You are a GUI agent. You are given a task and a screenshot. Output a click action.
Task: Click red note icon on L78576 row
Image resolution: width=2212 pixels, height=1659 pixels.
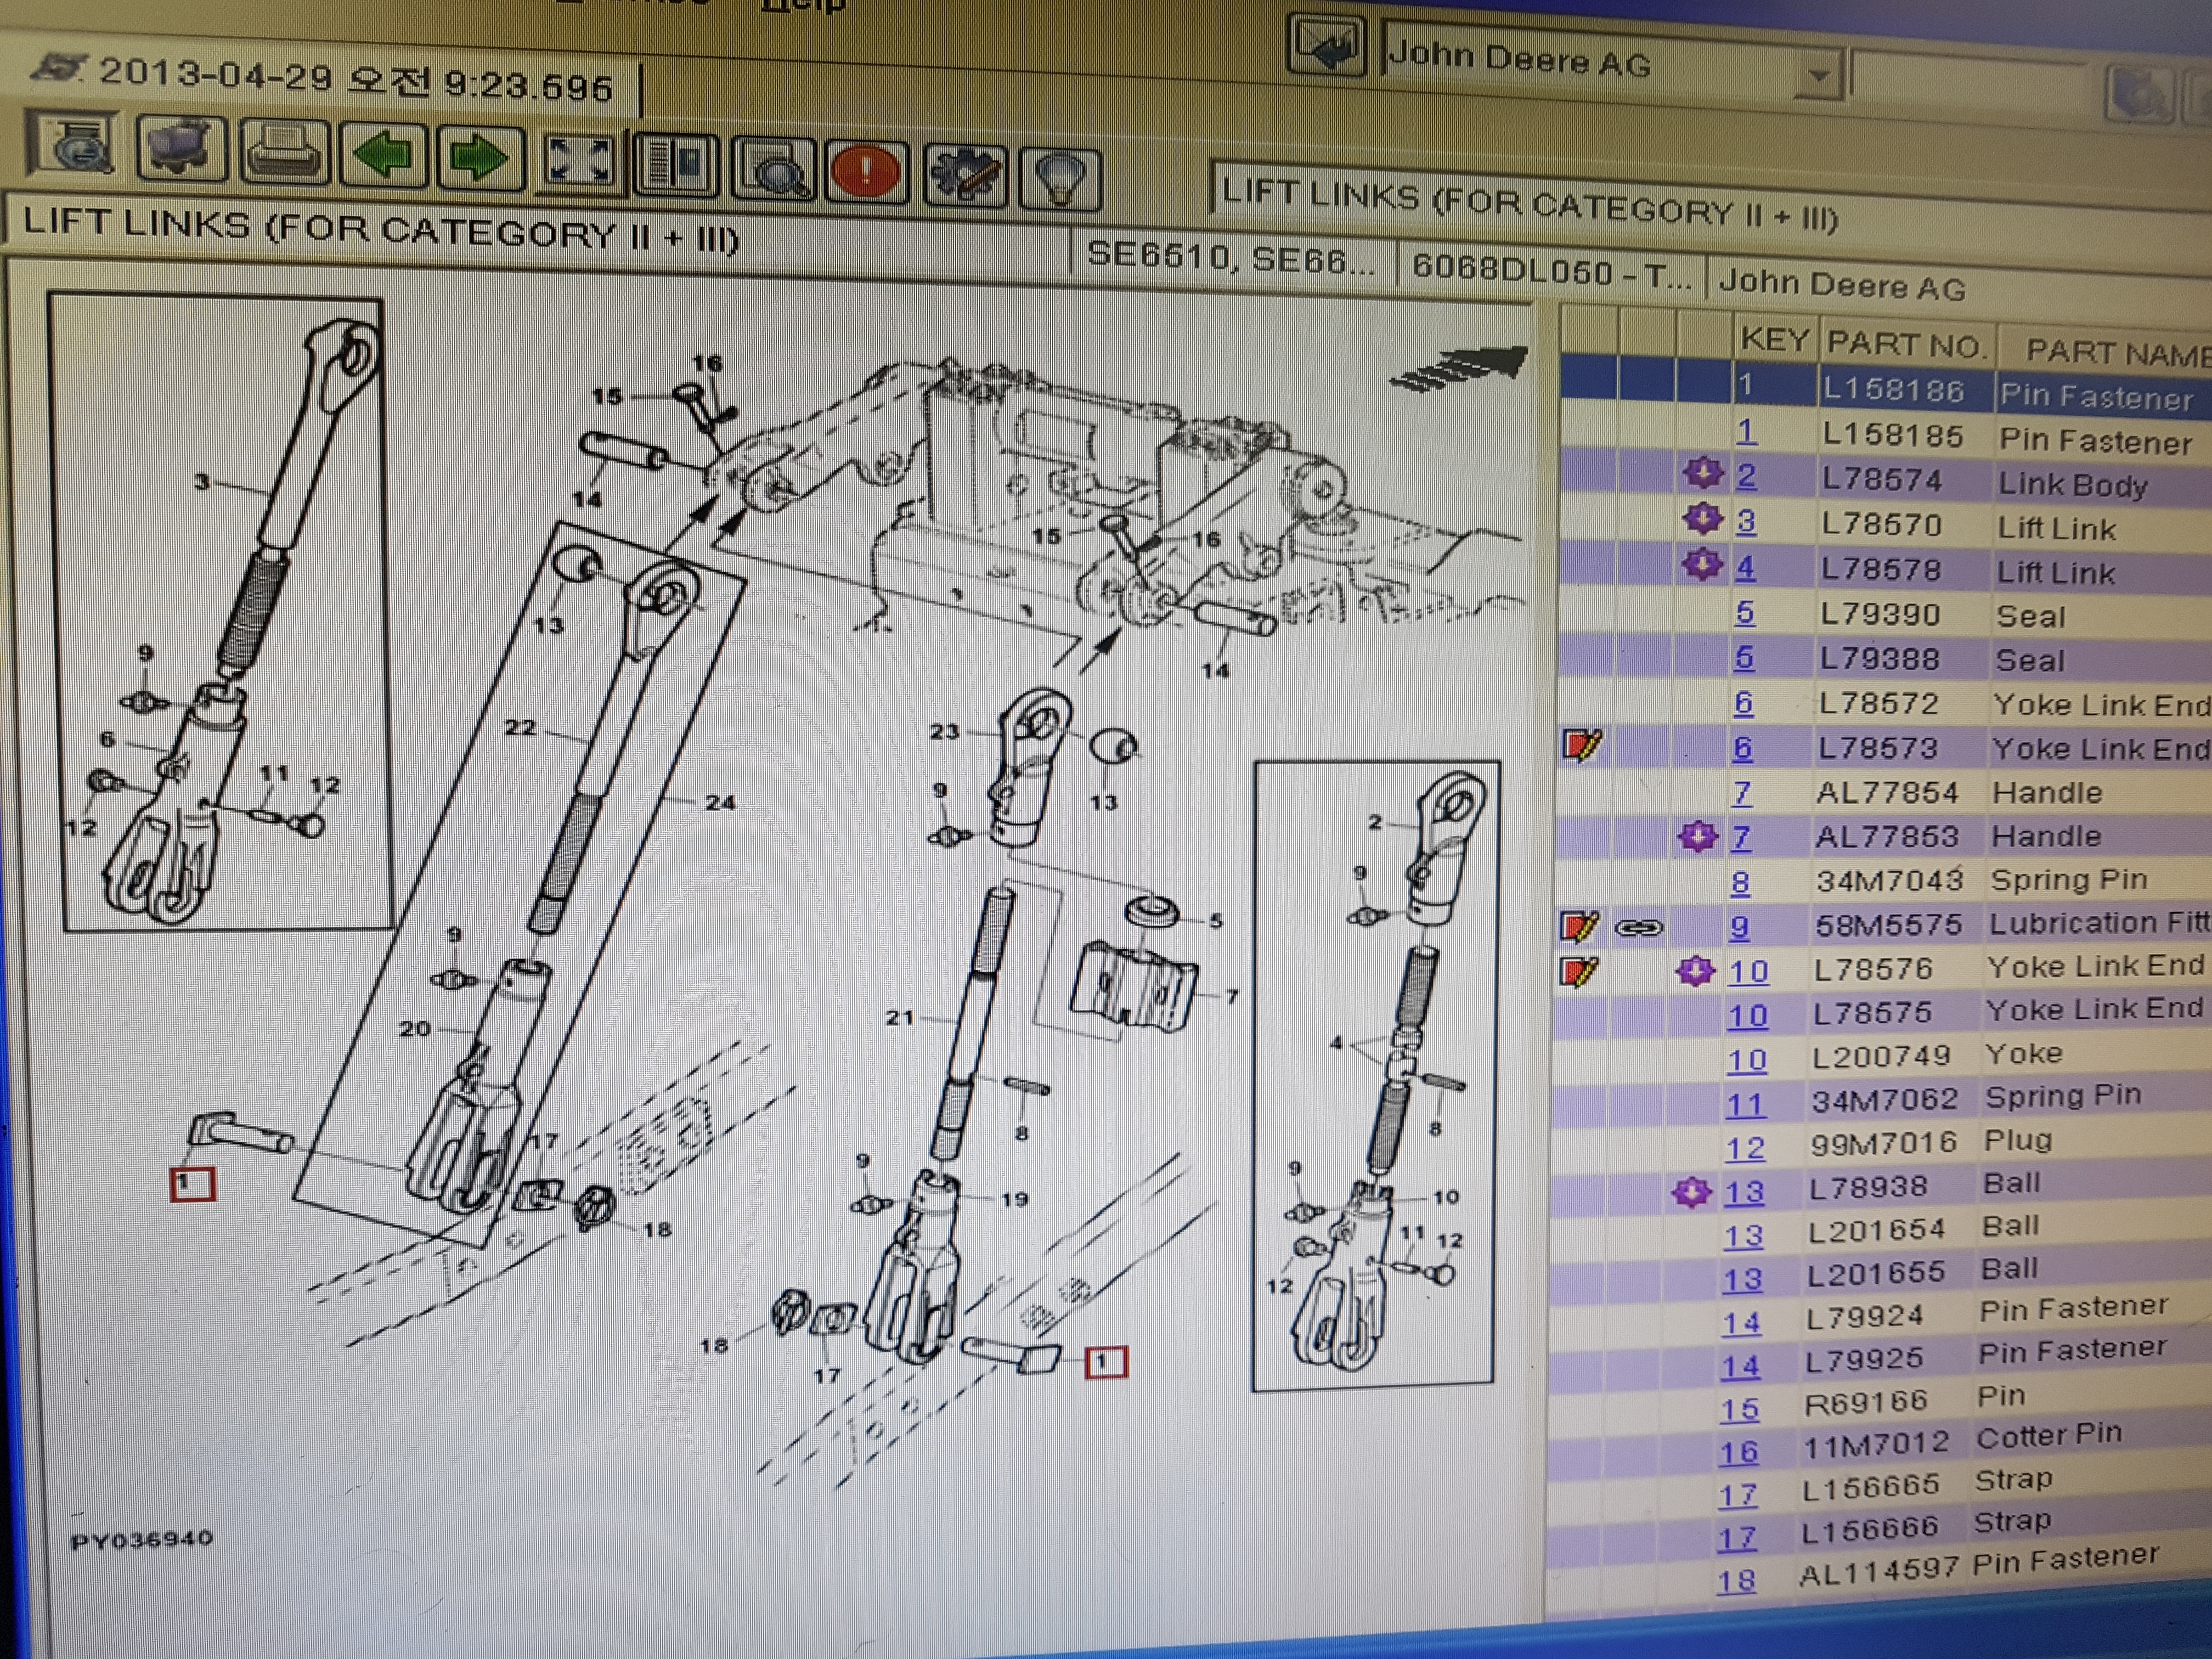coord(1578,971)
